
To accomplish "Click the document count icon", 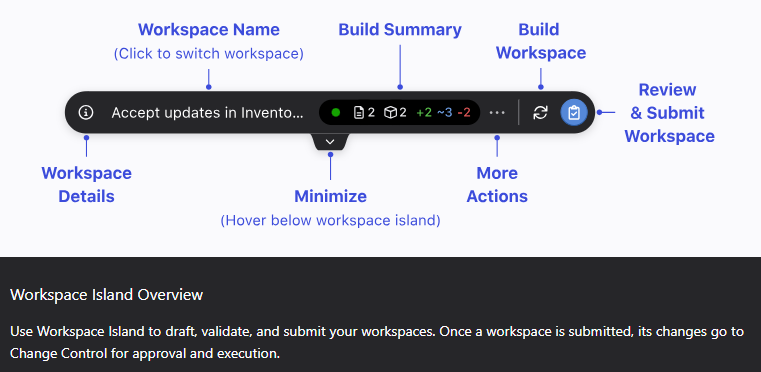I will [359, 113].
